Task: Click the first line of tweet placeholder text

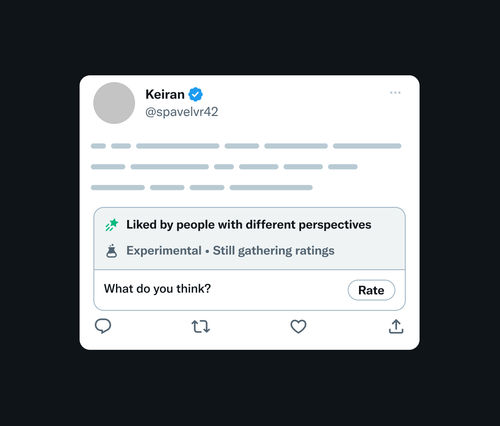Action: [246, 146]
